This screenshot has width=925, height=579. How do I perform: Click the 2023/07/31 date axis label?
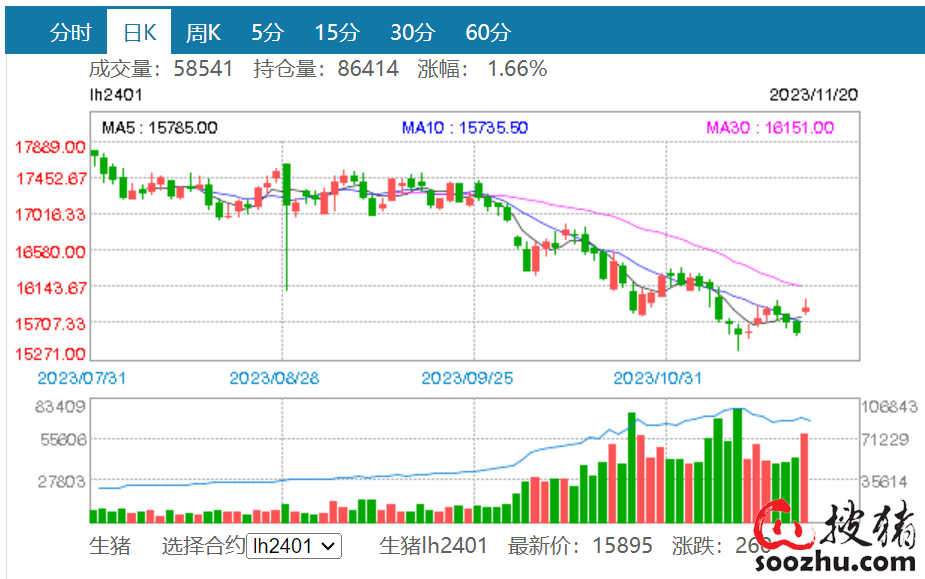point(81,378)
